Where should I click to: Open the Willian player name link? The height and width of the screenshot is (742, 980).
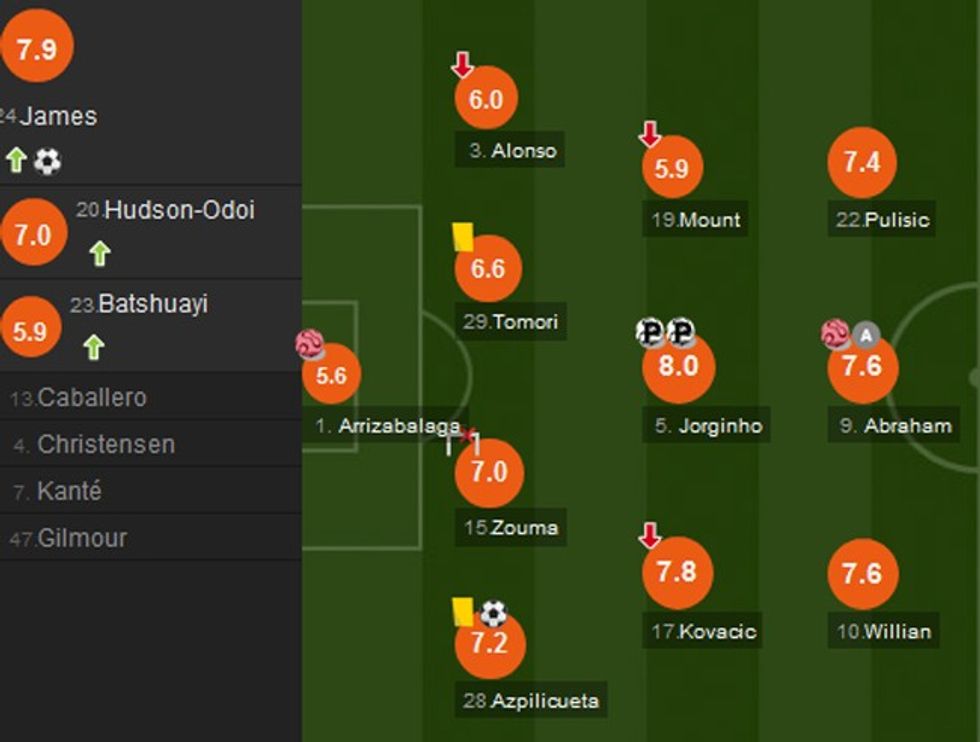click(896, 631)
